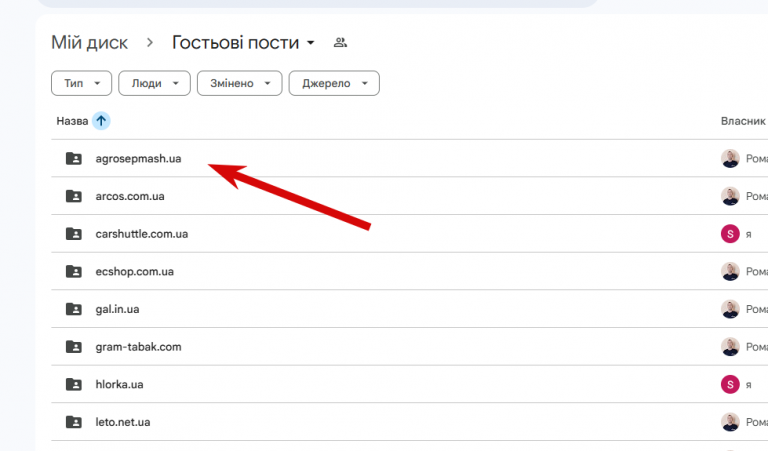Click the arcos.com.ua folder icon

[74, 196]
